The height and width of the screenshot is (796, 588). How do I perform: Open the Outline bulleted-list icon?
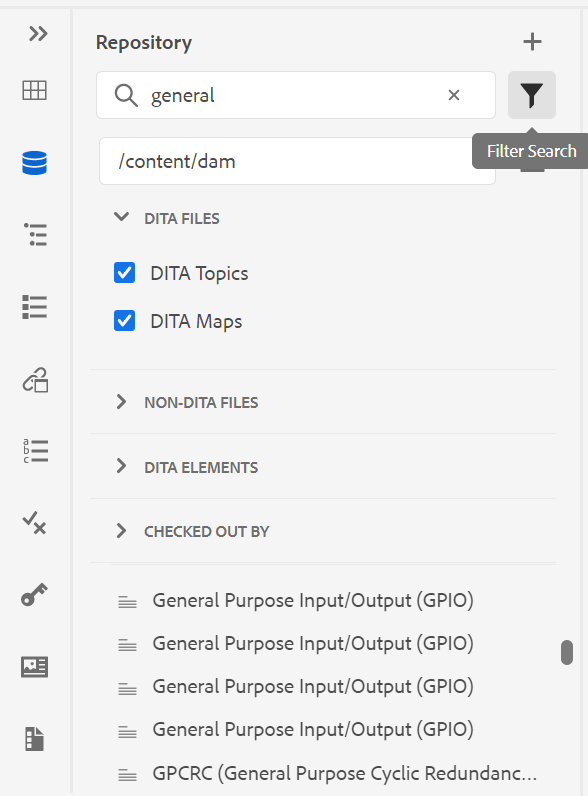pyautogui.click(x=35, y=235)
